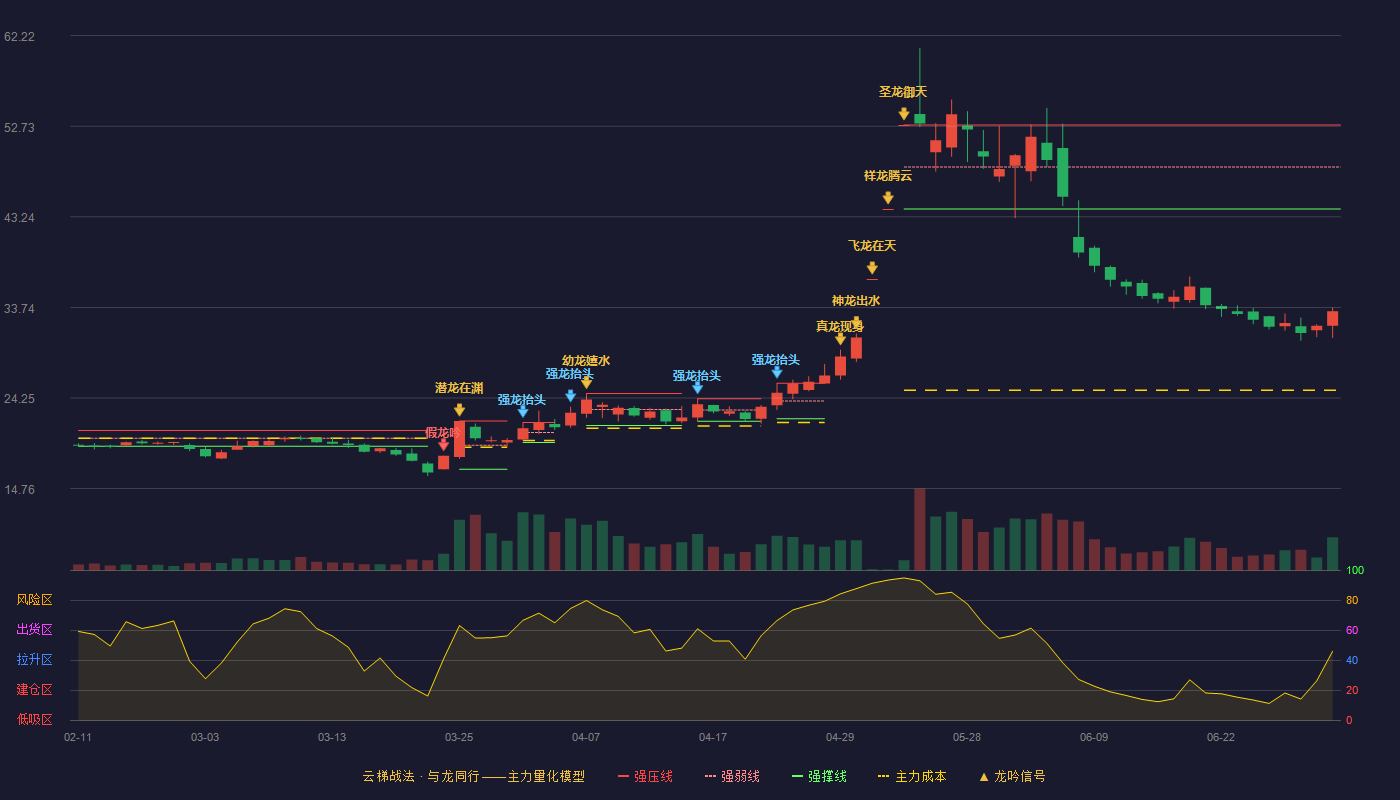The image size is (1400, 800).
Task: Click the 52.73 price axis label
Action: [19, 127]
